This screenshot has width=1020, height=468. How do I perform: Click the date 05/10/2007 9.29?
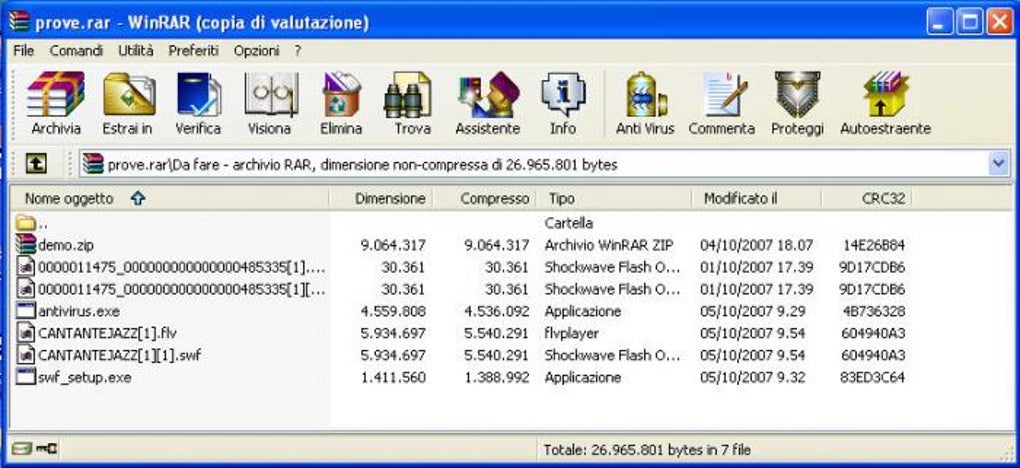click(x=753, y=311)
